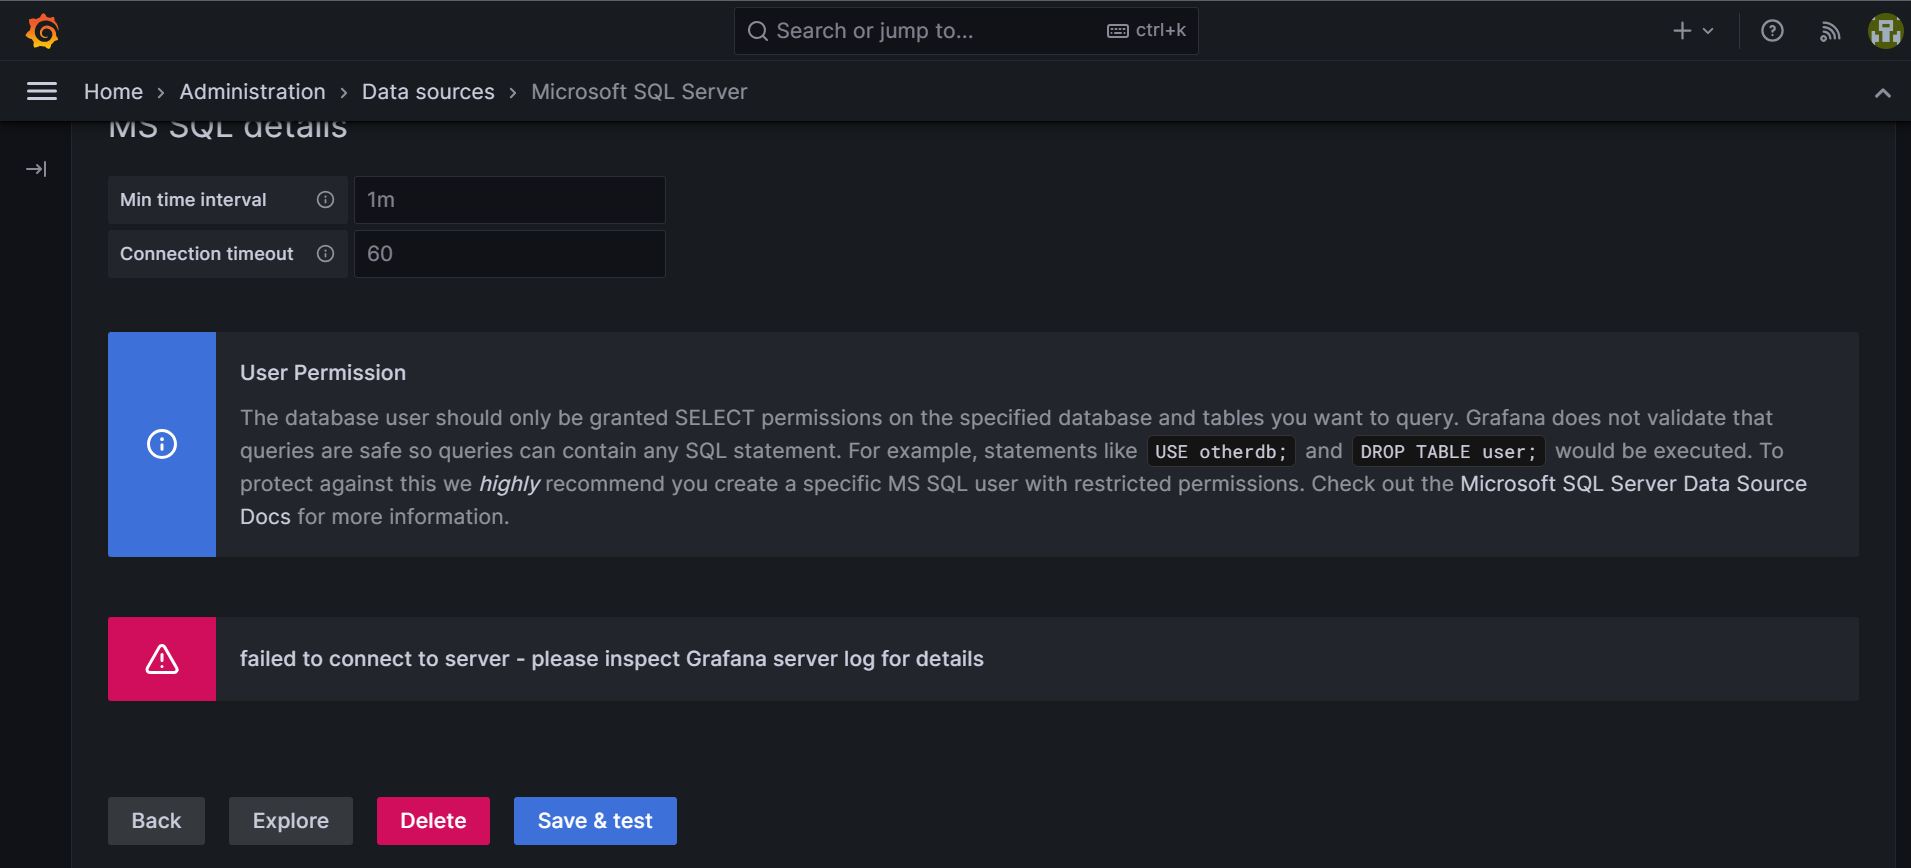Collapse the top bar with chevron
The image size is (1911, 868).
click(x=1883, y=93)
